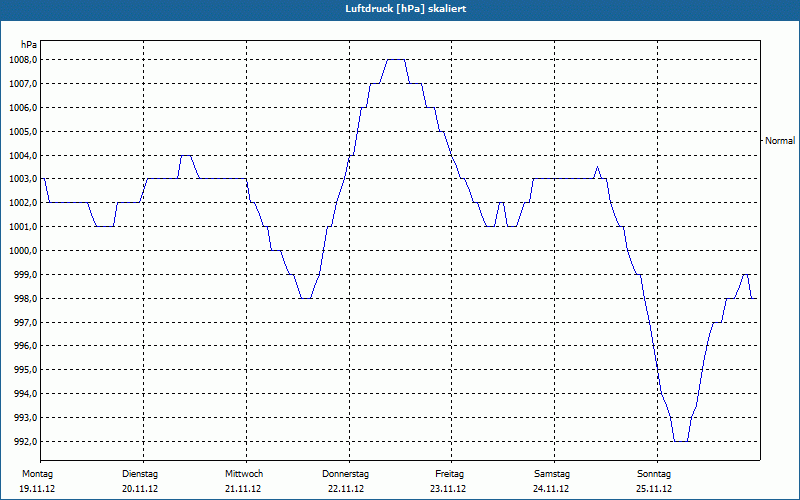Click the 1002,0 axis value
Screen dimensions: 800x500
pos(23,203)
